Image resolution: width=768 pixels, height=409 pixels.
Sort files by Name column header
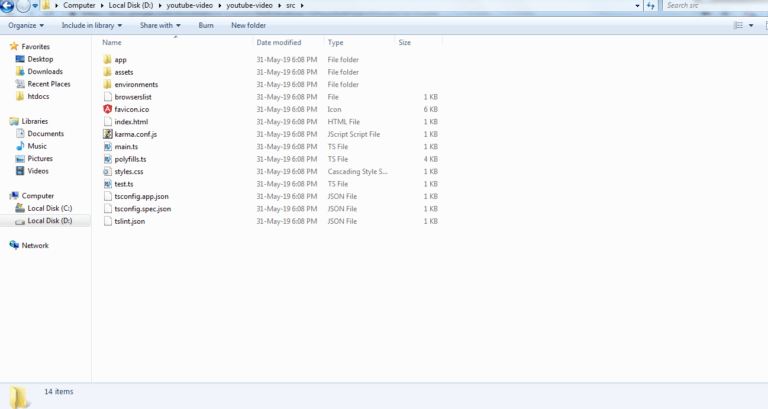pyautogui.click(x=112, y=43)
